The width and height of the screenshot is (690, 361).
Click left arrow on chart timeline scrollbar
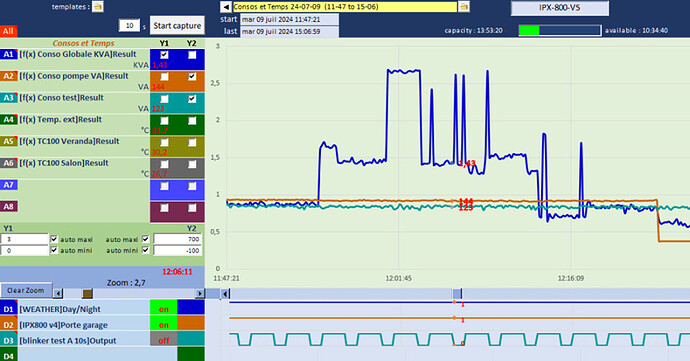225,294
